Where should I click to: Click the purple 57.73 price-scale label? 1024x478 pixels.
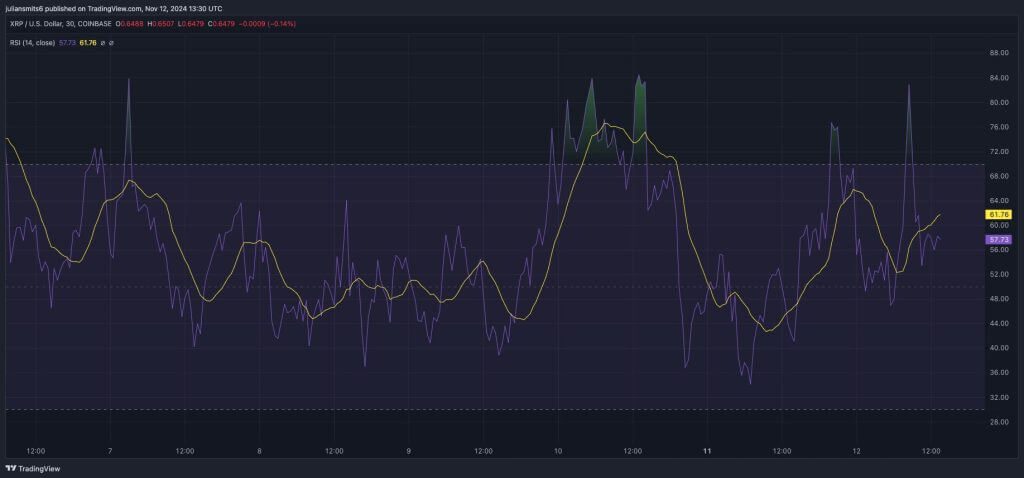(x=999, y=240)
